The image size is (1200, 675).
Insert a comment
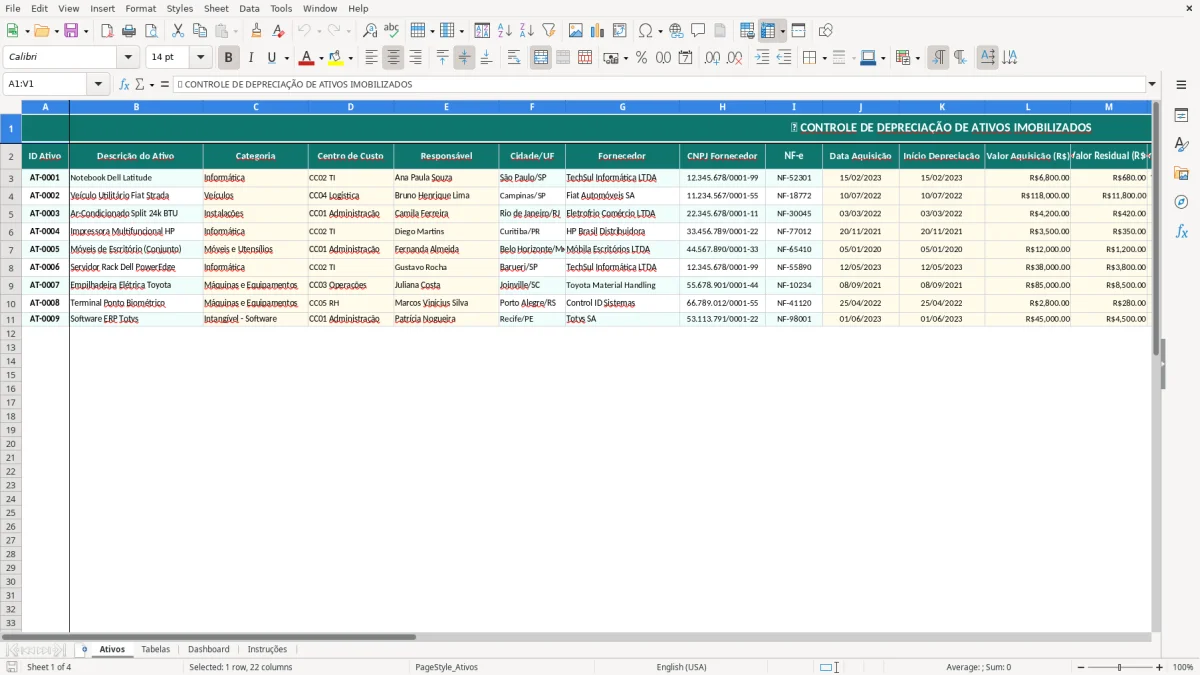click(698, 30)
